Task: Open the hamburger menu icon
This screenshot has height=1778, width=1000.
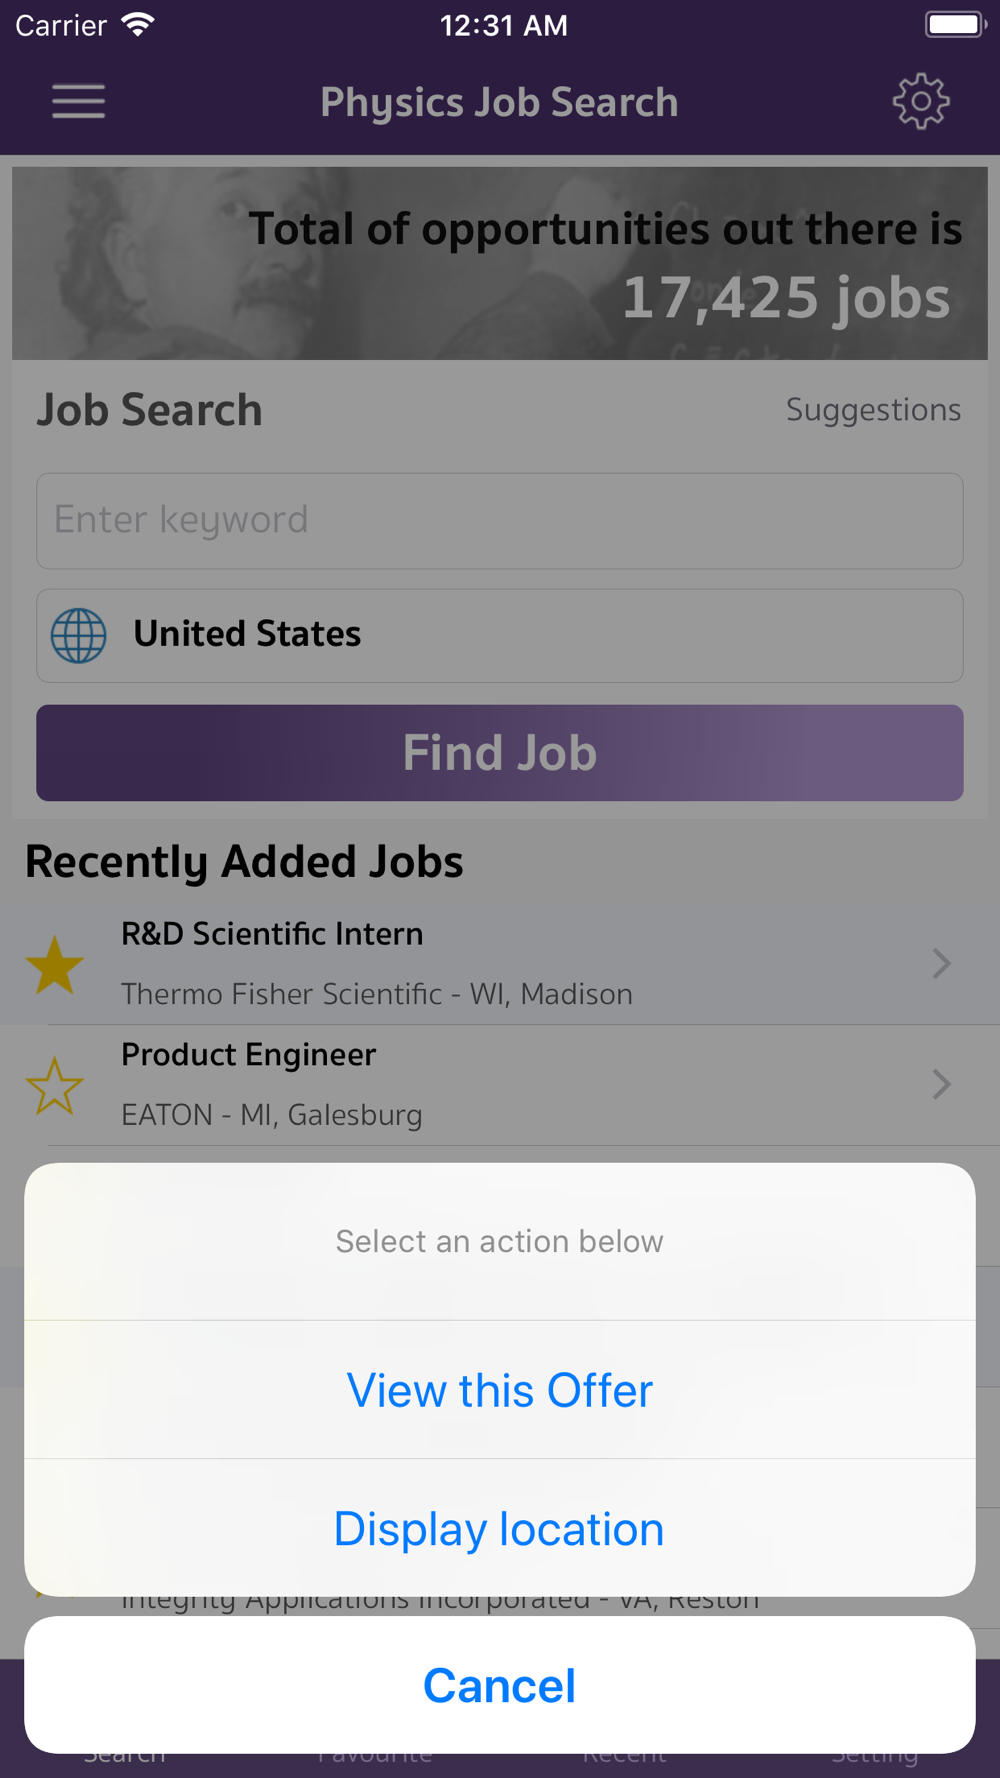Action: point(78,102)
